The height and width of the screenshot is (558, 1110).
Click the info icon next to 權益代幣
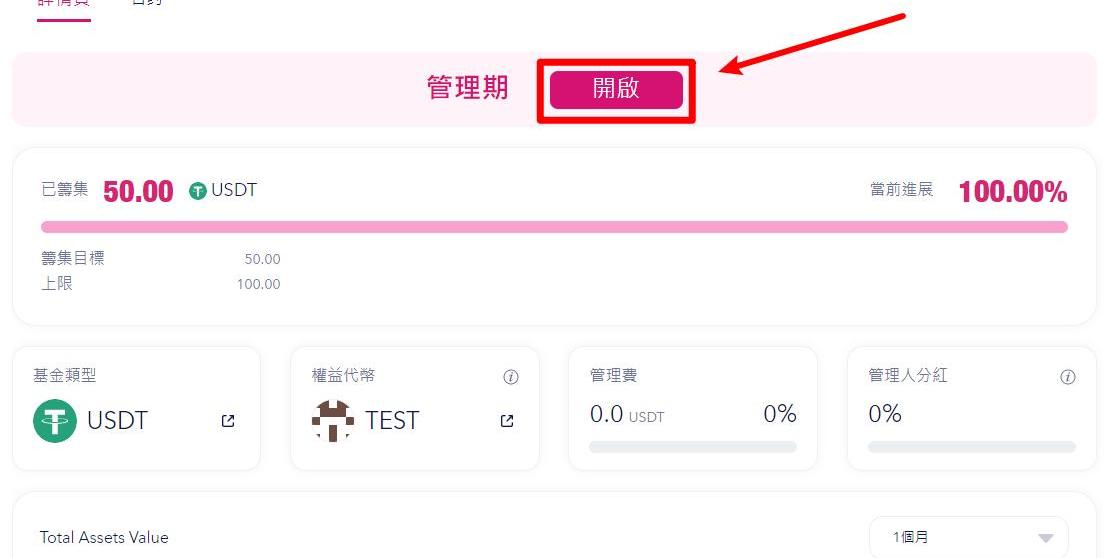510,377
